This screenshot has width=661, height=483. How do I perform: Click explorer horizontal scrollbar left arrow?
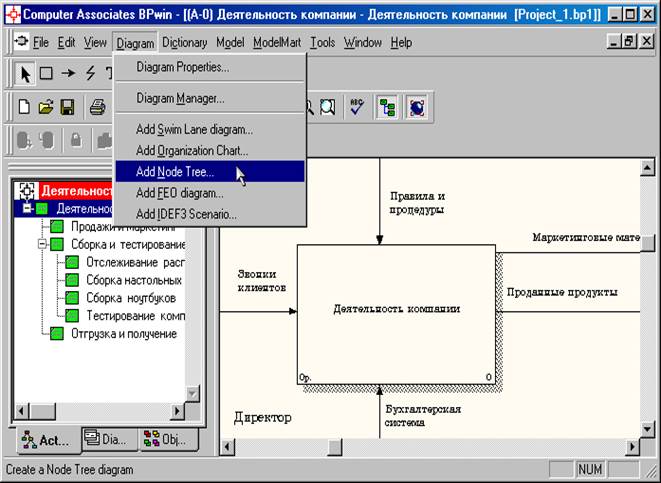click(x=22, y=411)
